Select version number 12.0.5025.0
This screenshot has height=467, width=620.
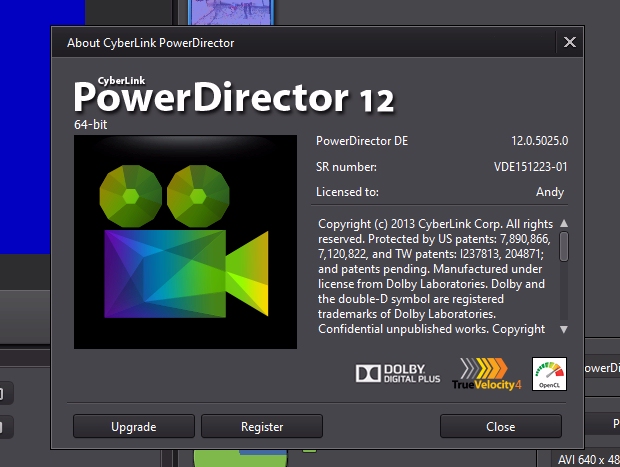(x=539, y=141)
